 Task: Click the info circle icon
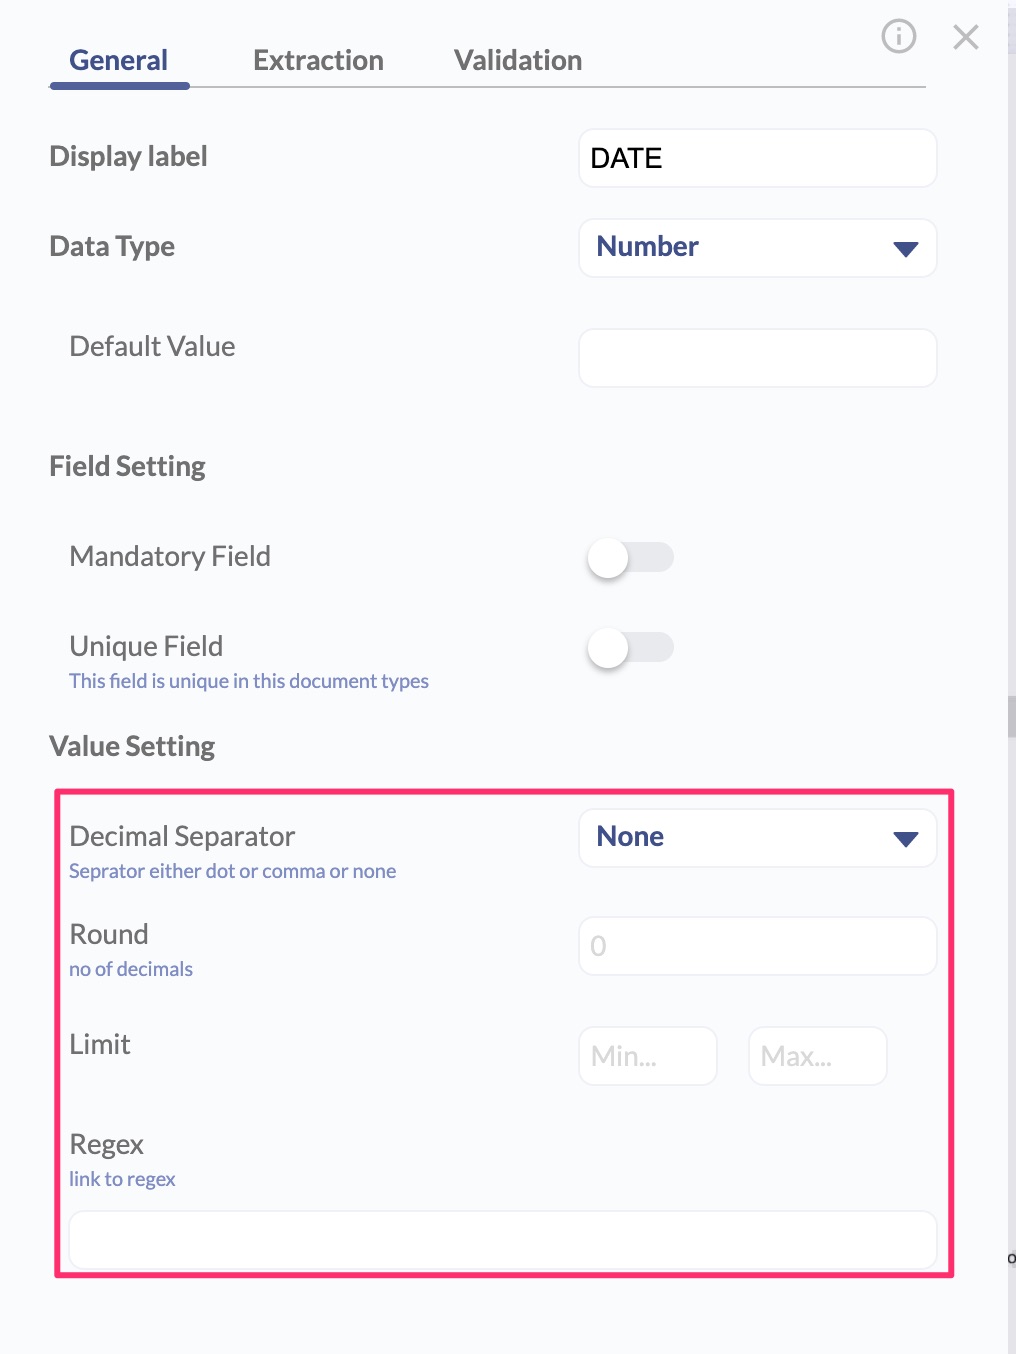tap(898, 37)
